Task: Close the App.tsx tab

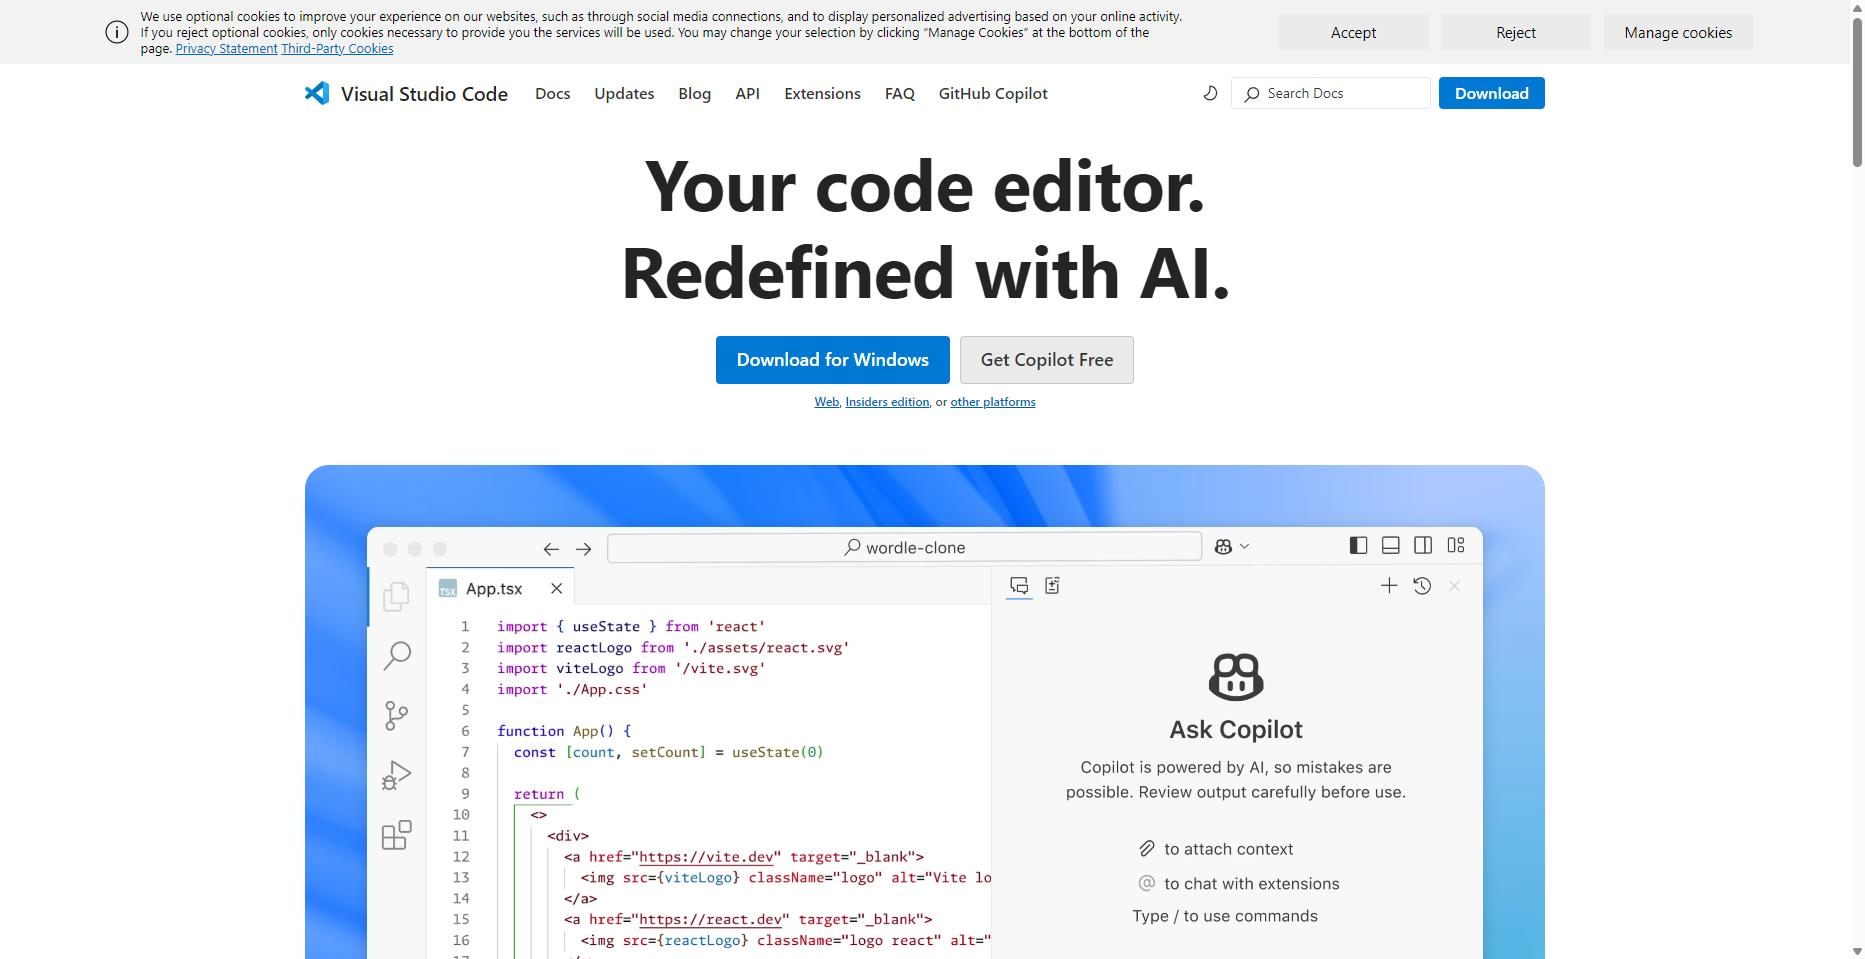Action: coord(557,588)
